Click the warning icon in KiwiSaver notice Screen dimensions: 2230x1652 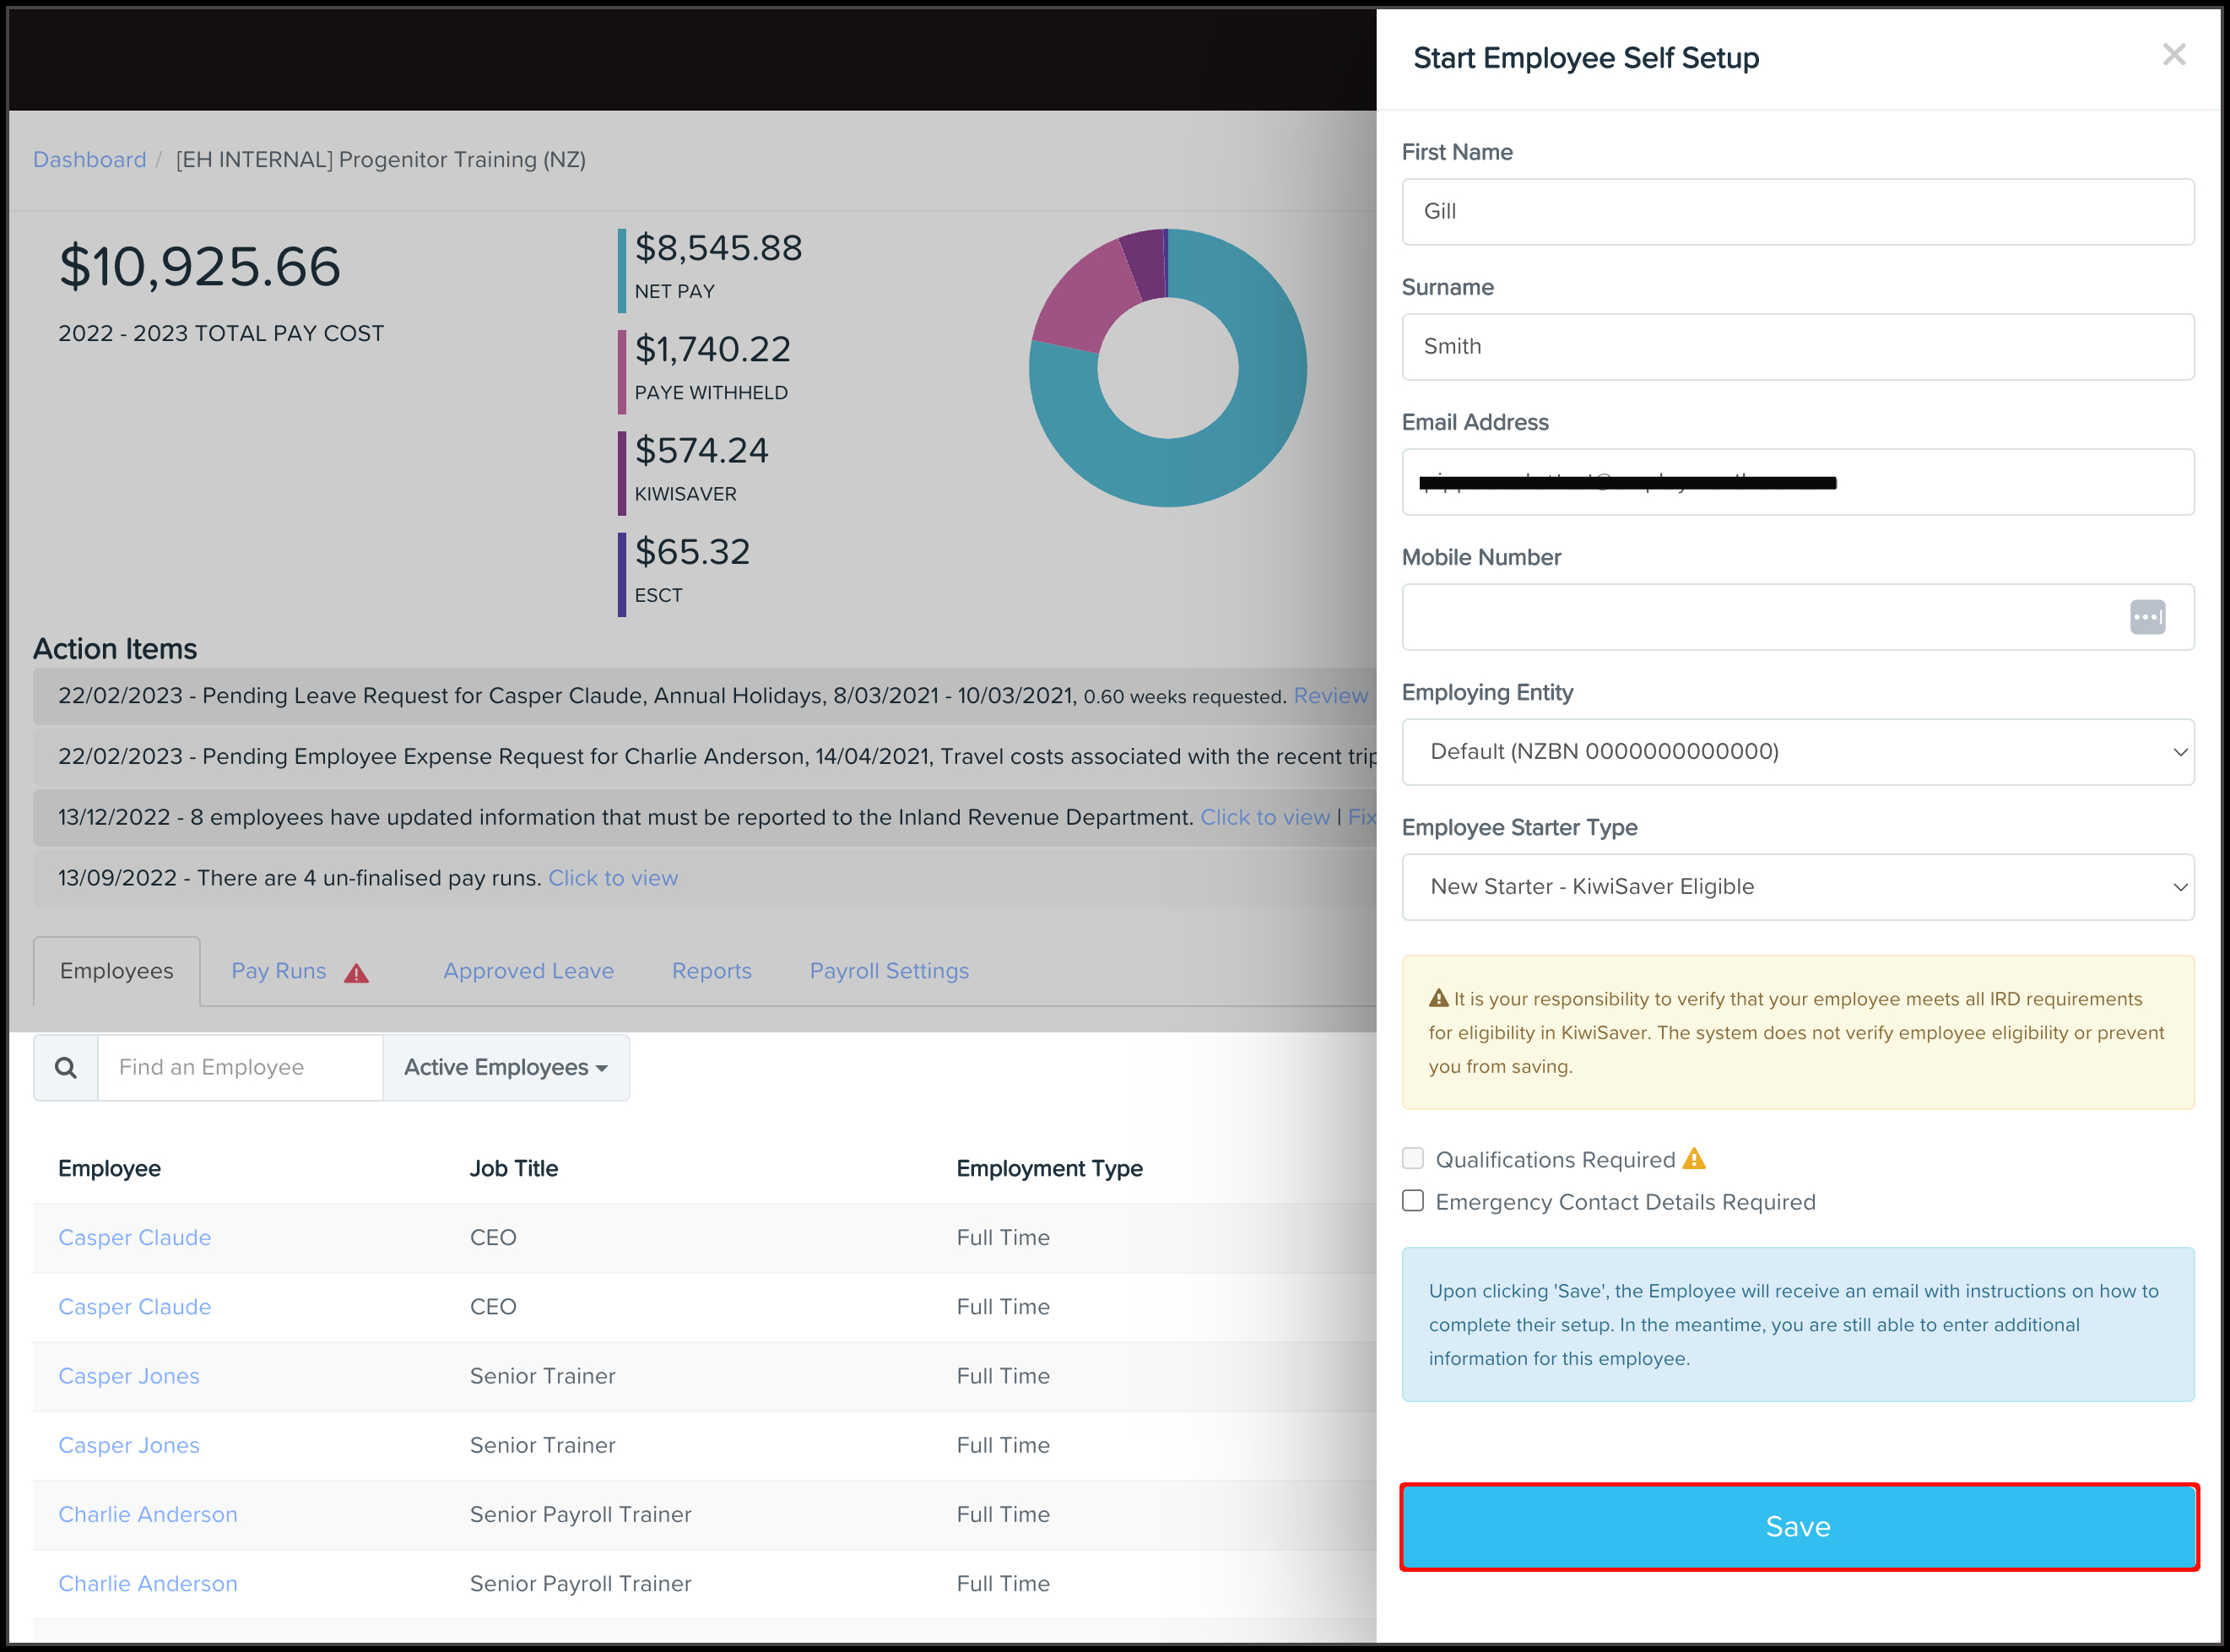(x=1438, y=998)
